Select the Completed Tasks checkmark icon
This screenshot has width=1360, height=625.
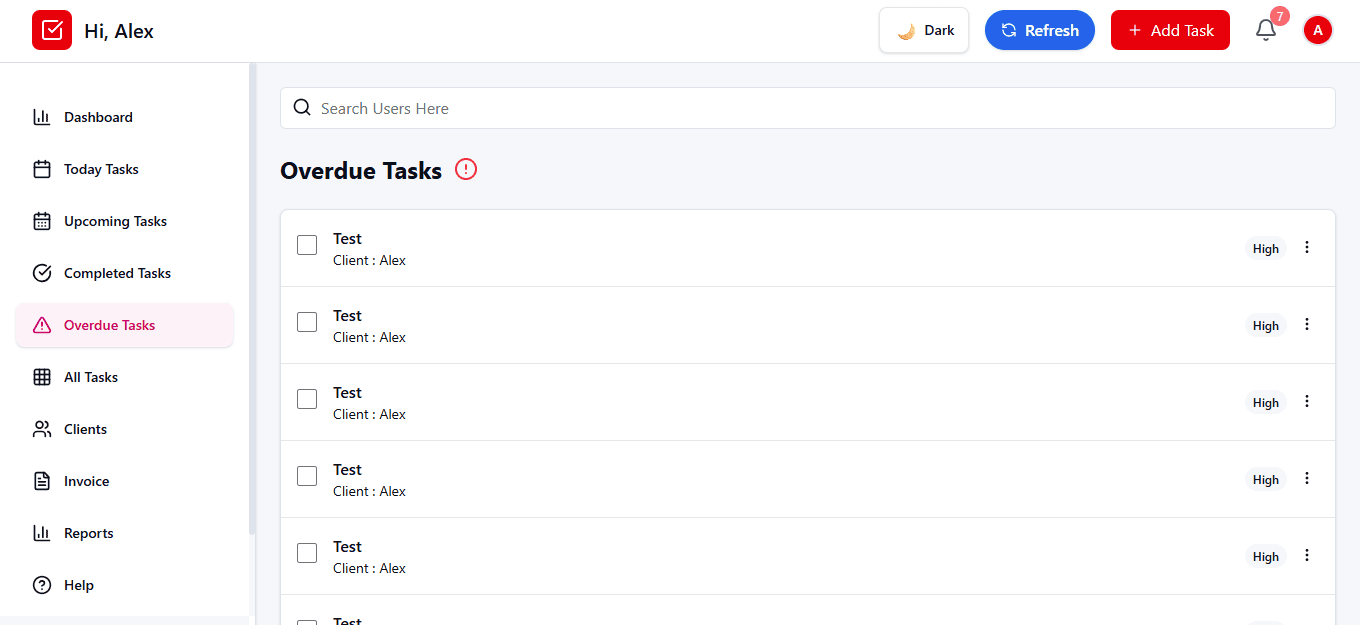(x=41, y=273)
